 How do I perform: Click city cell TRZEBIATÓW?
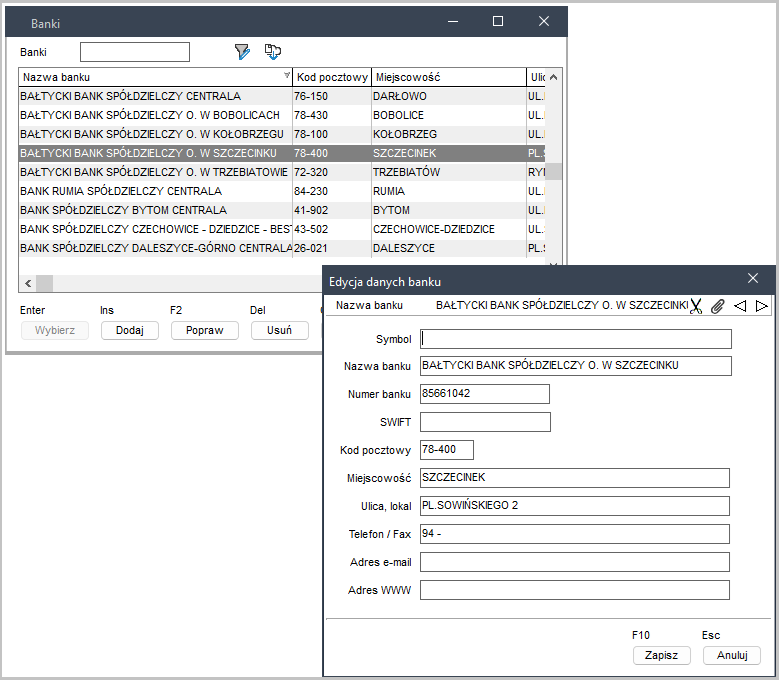coord(449,172)
